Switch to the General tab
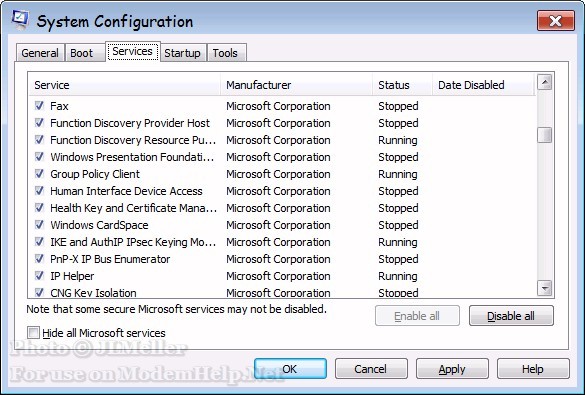 [x=40, y=53]
